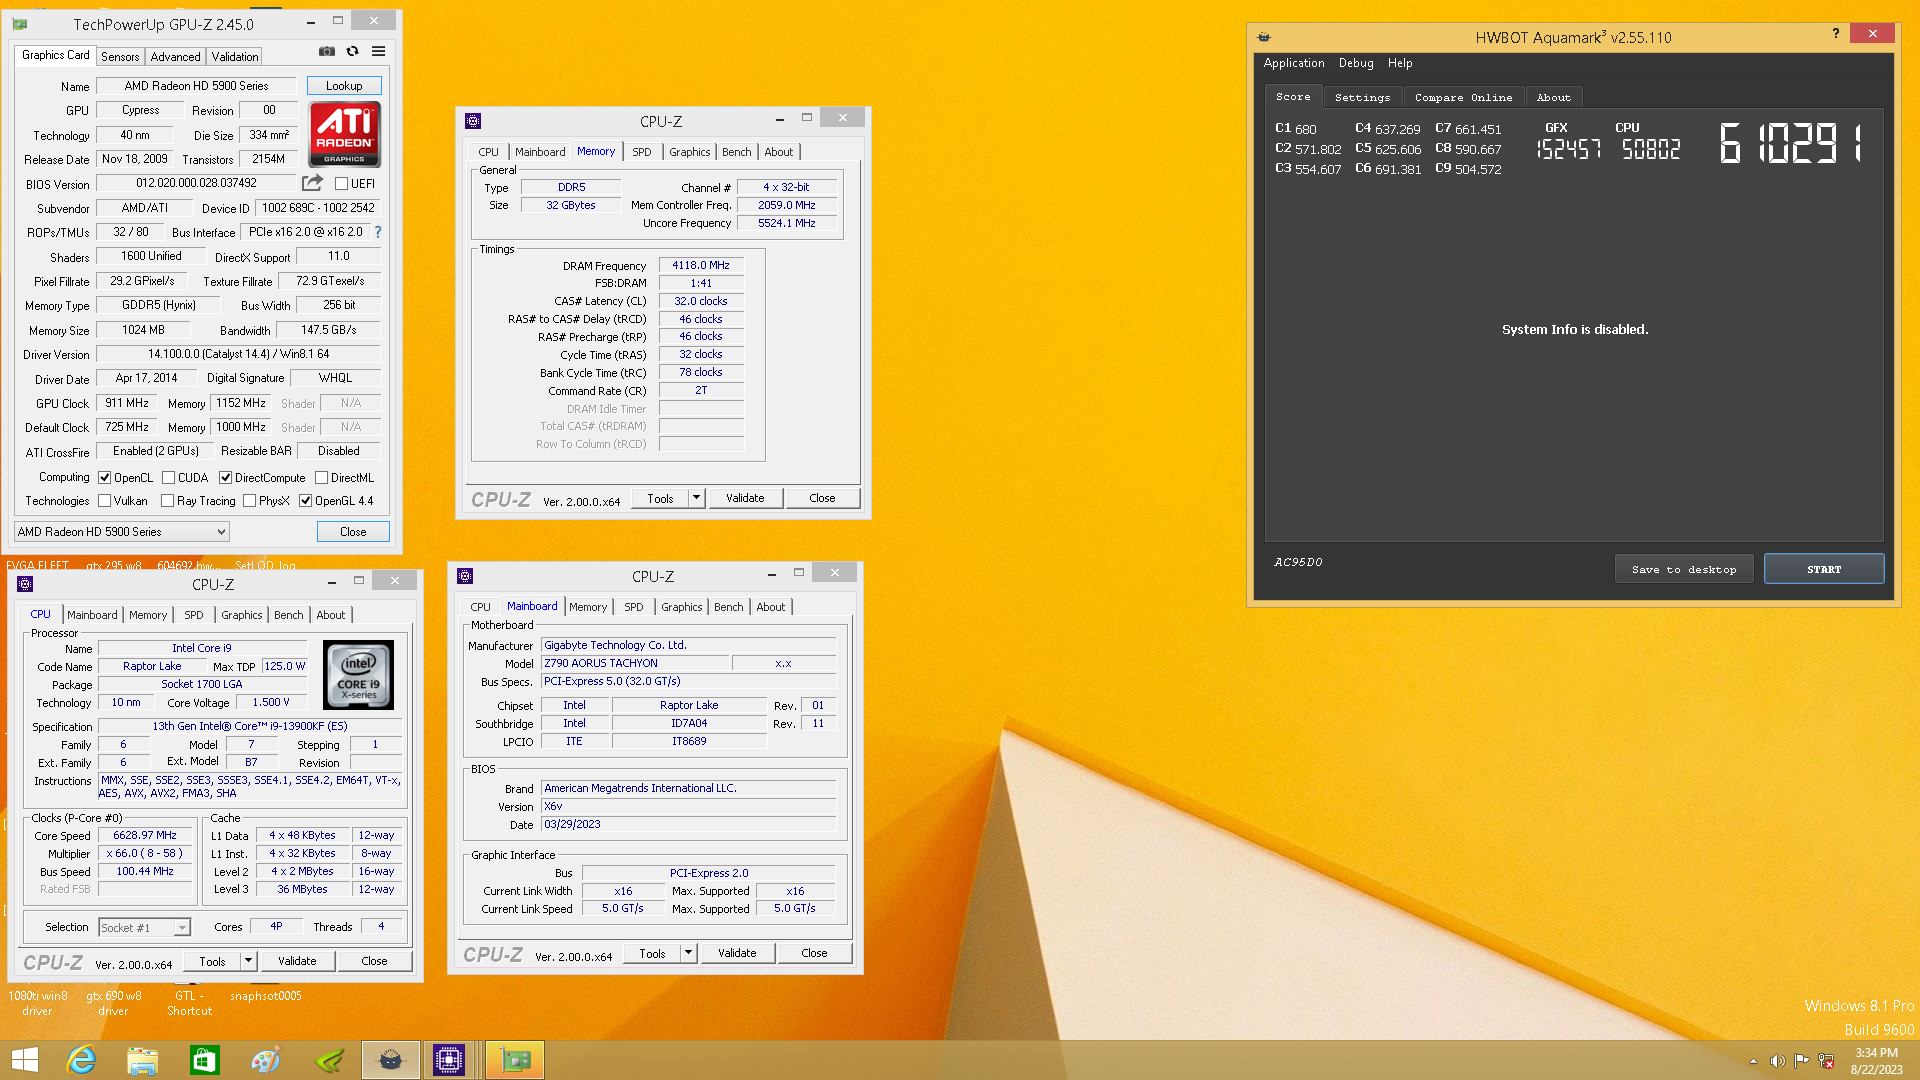Toggle OpenGL 4.4 checkbox
This screenshot has height=1080, width=1920.
305,501
